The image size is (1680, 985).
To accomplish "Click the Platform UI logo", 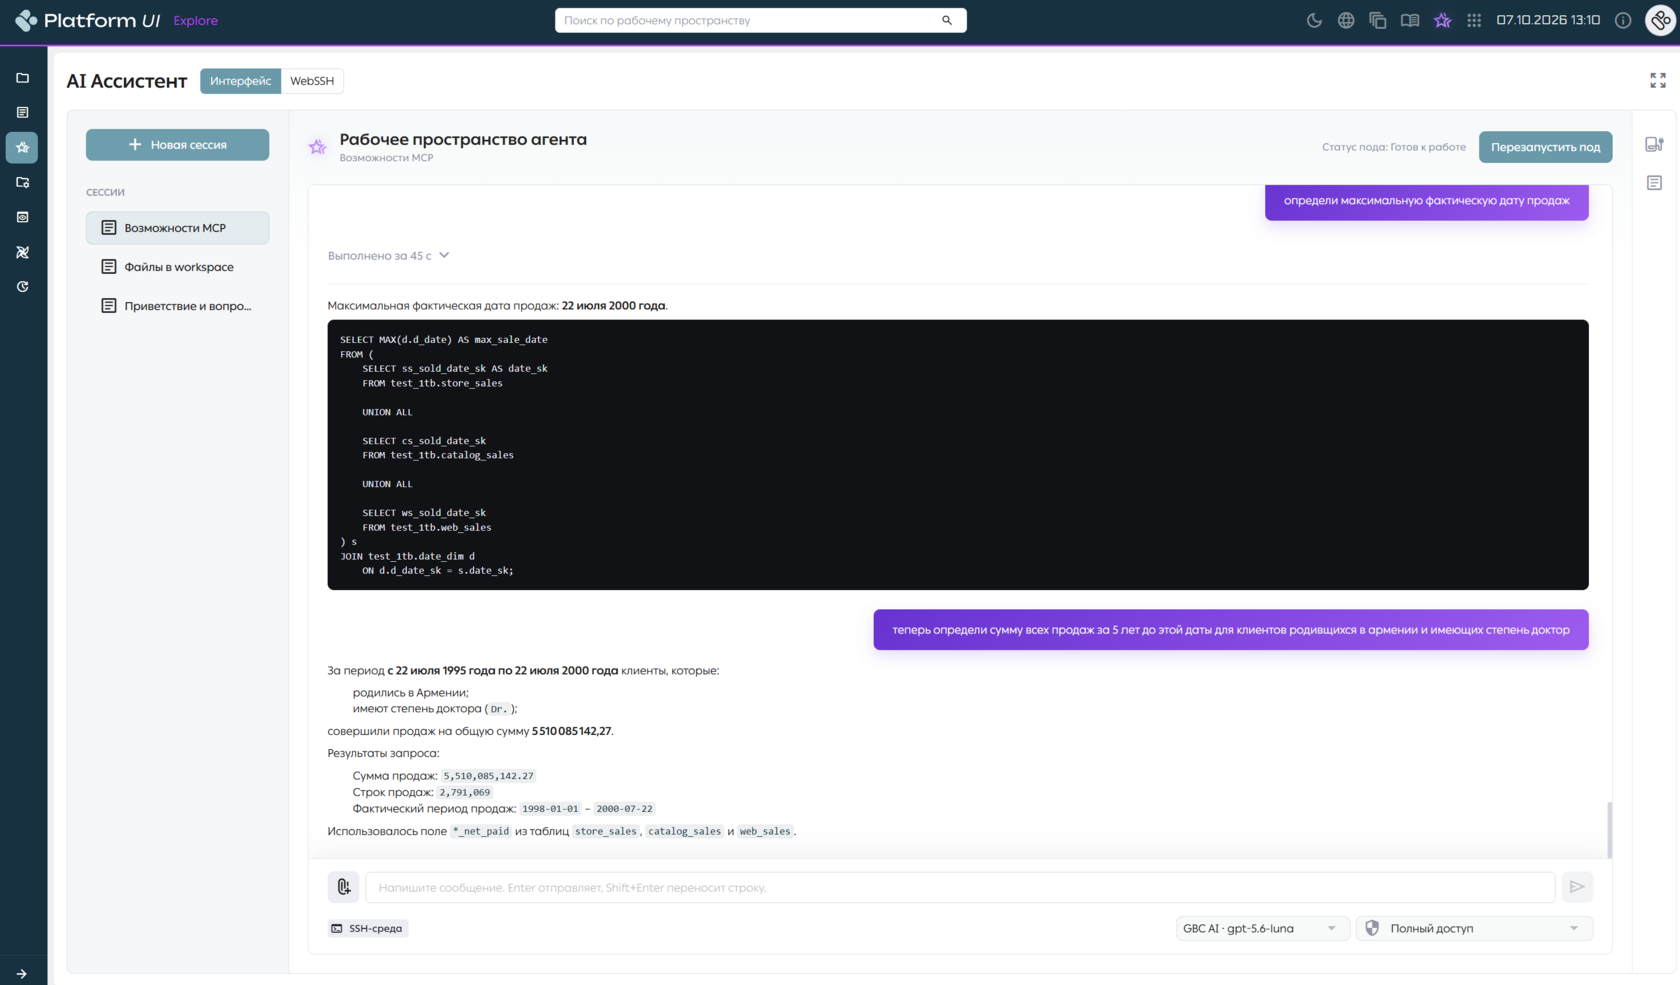I will pyautogui.click(x=87, y=20).
